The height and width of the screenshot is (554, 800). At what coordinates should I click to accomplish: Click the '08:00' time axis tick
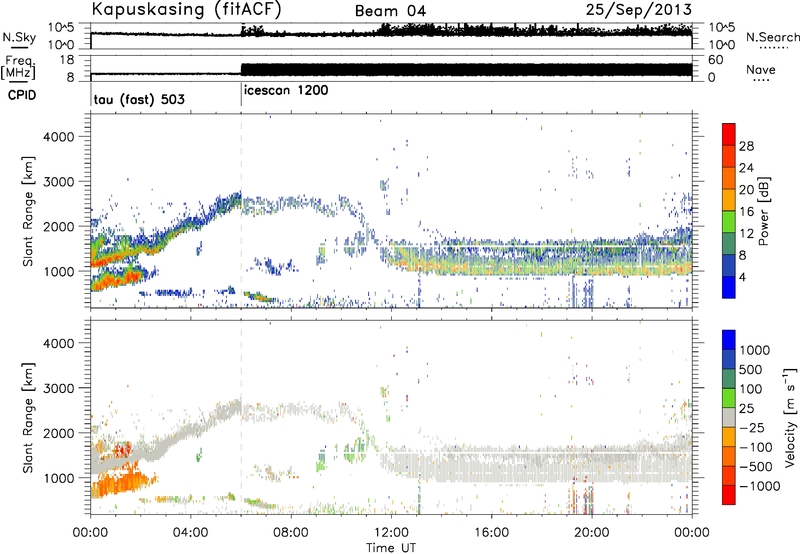(x=290, y=533)
